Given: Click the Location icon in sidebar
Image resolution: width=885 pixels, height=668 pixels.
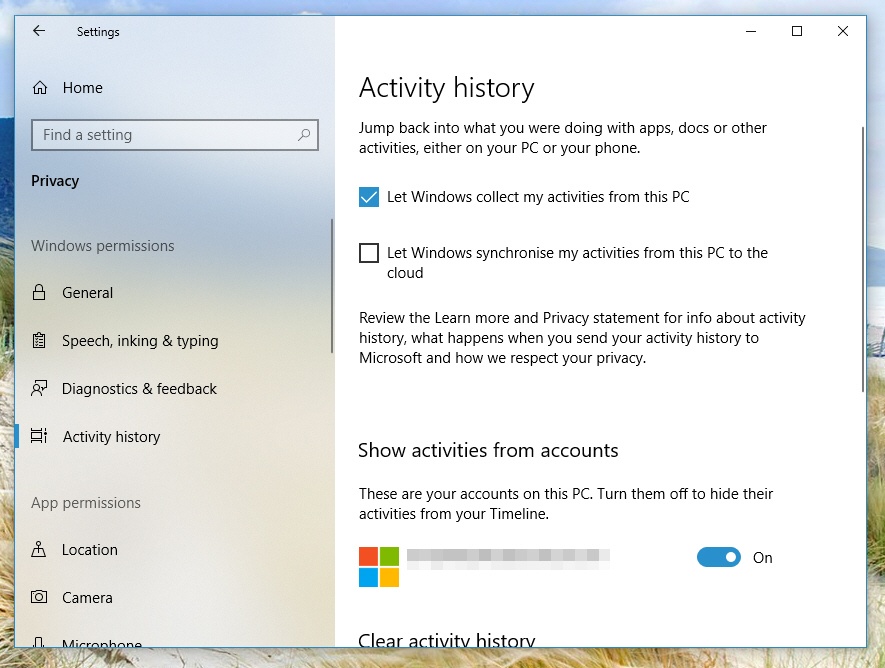Looking at the screenshot, I should pyautogui.click(x=40, y=550).
